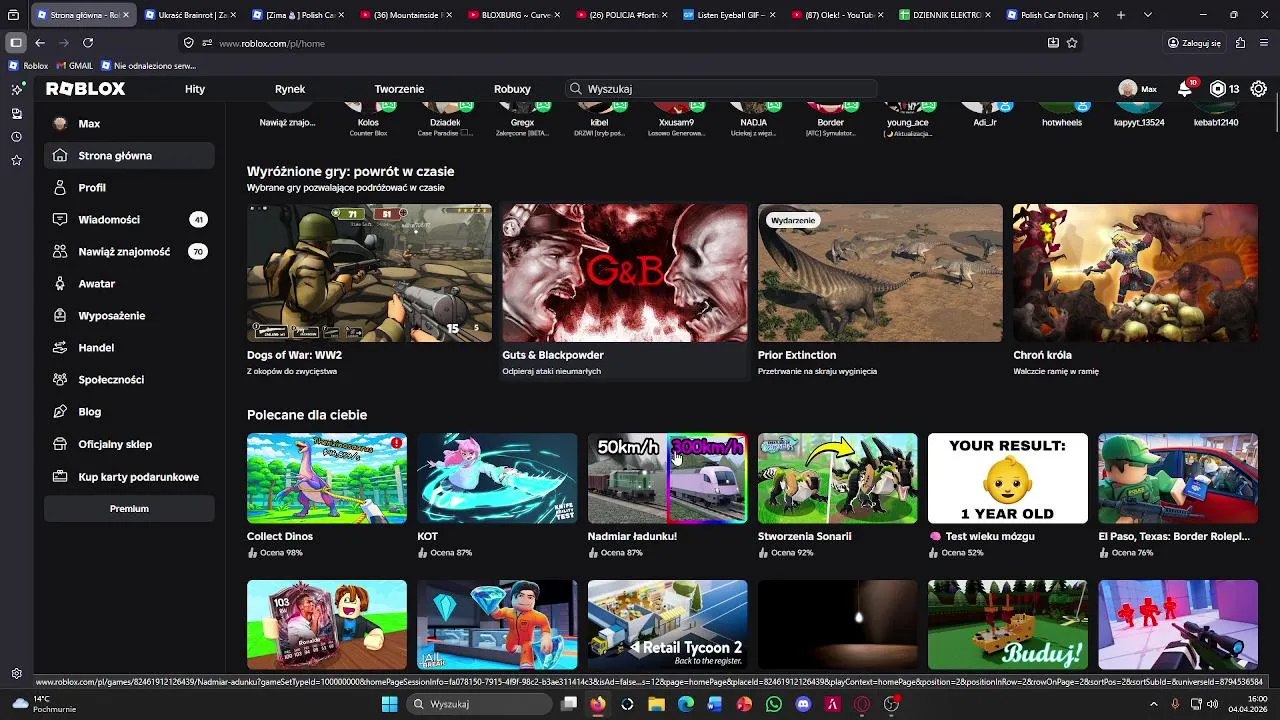
Task: Open browser sidebar history clock icon
Action: pos(16,137)
